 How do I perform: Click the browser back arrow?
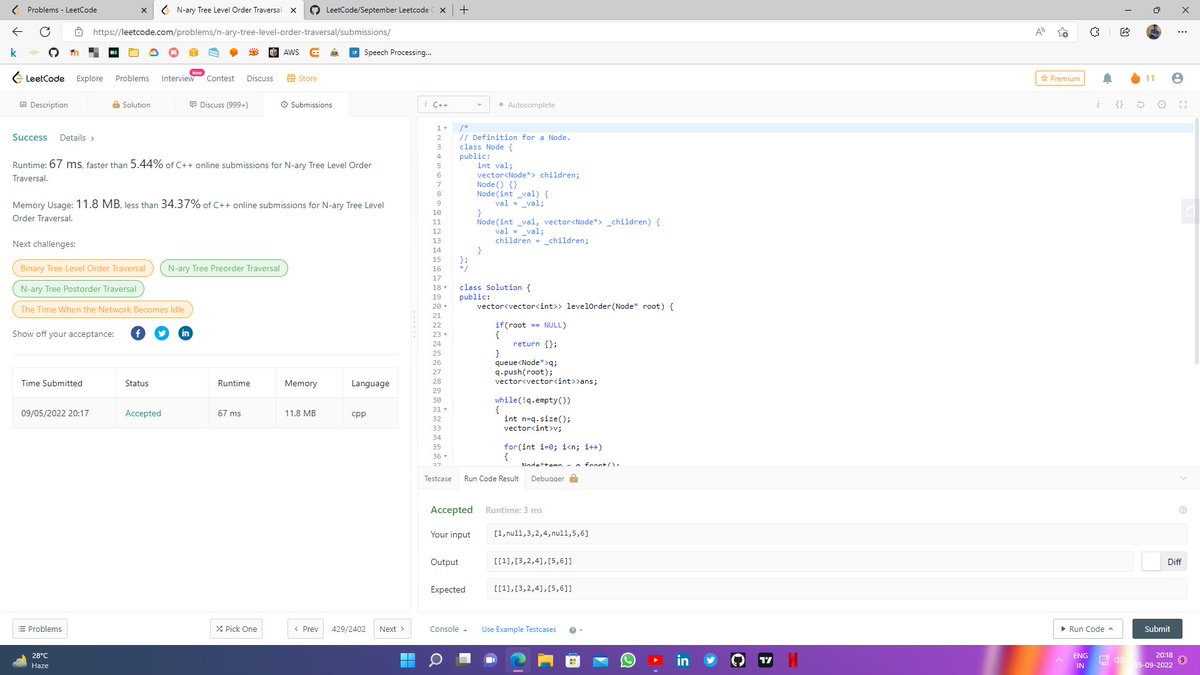[17, 32]
